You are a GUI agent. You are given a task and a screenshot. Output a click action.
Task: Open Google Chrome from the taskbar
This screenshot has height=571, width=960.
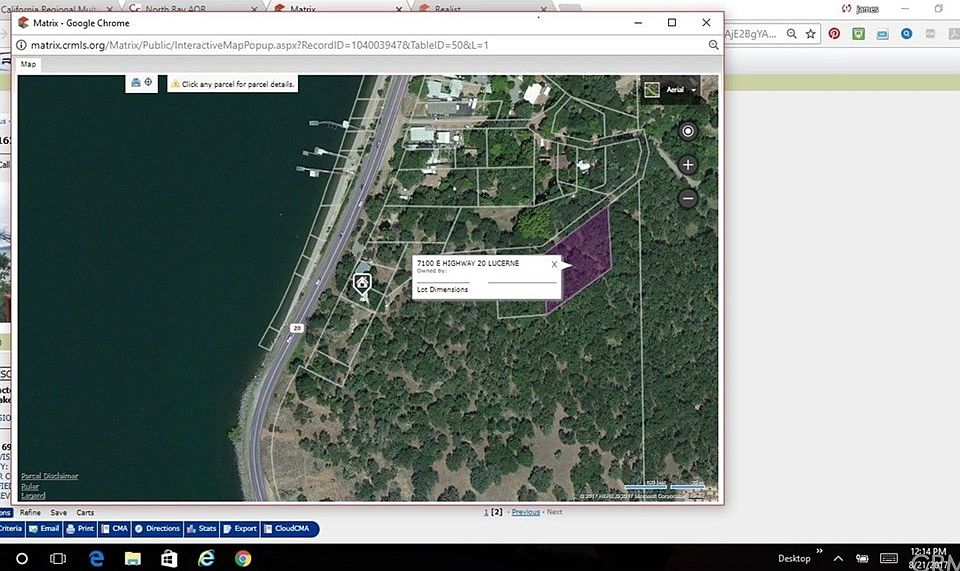coord(243,558)
